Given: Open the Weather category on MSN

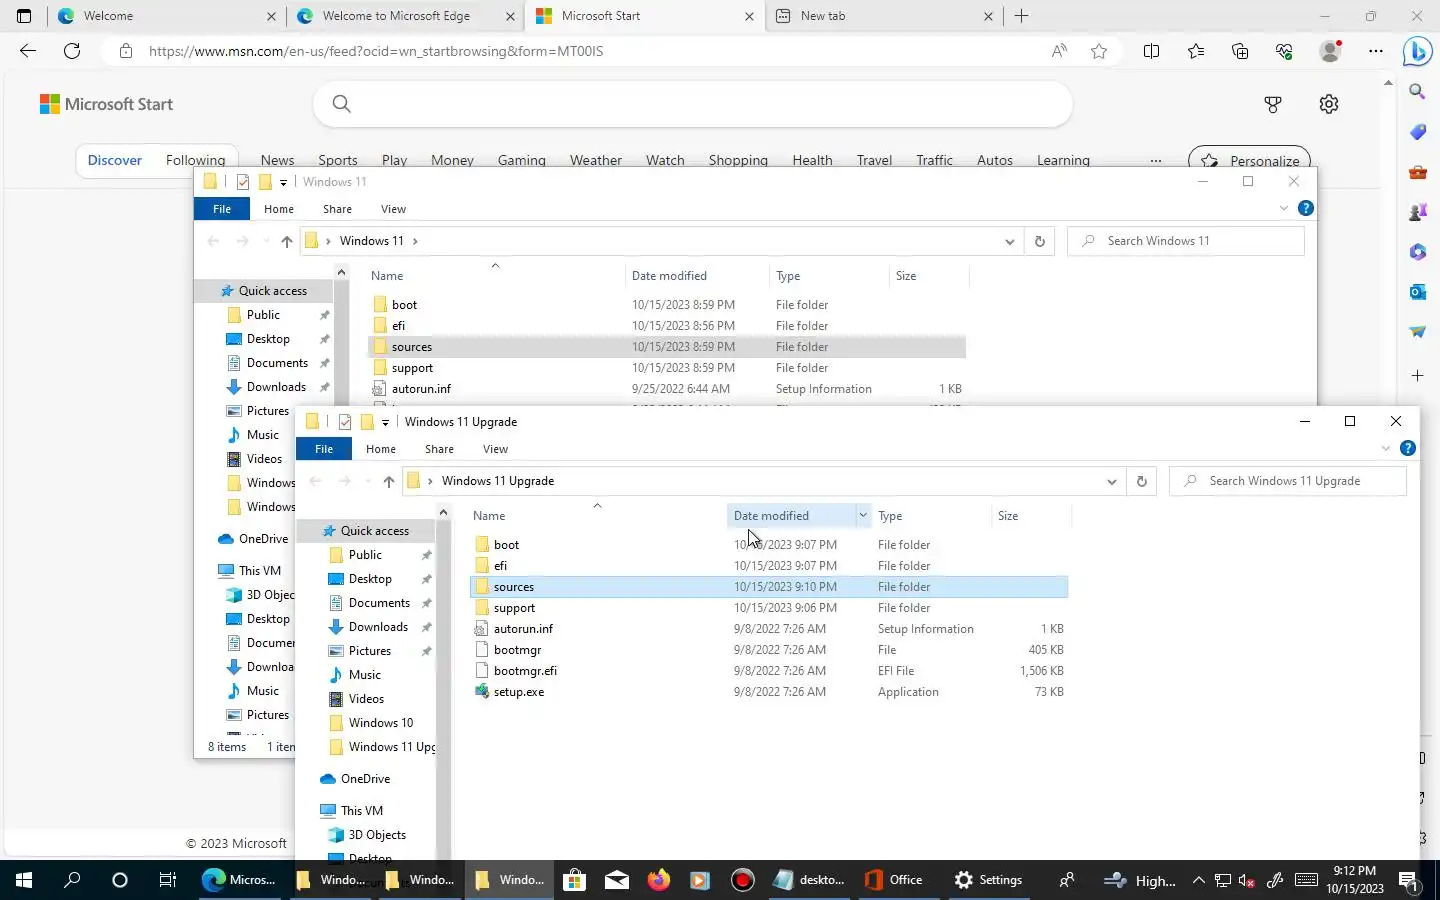Looking at the screenshot, I should (596, 160).
